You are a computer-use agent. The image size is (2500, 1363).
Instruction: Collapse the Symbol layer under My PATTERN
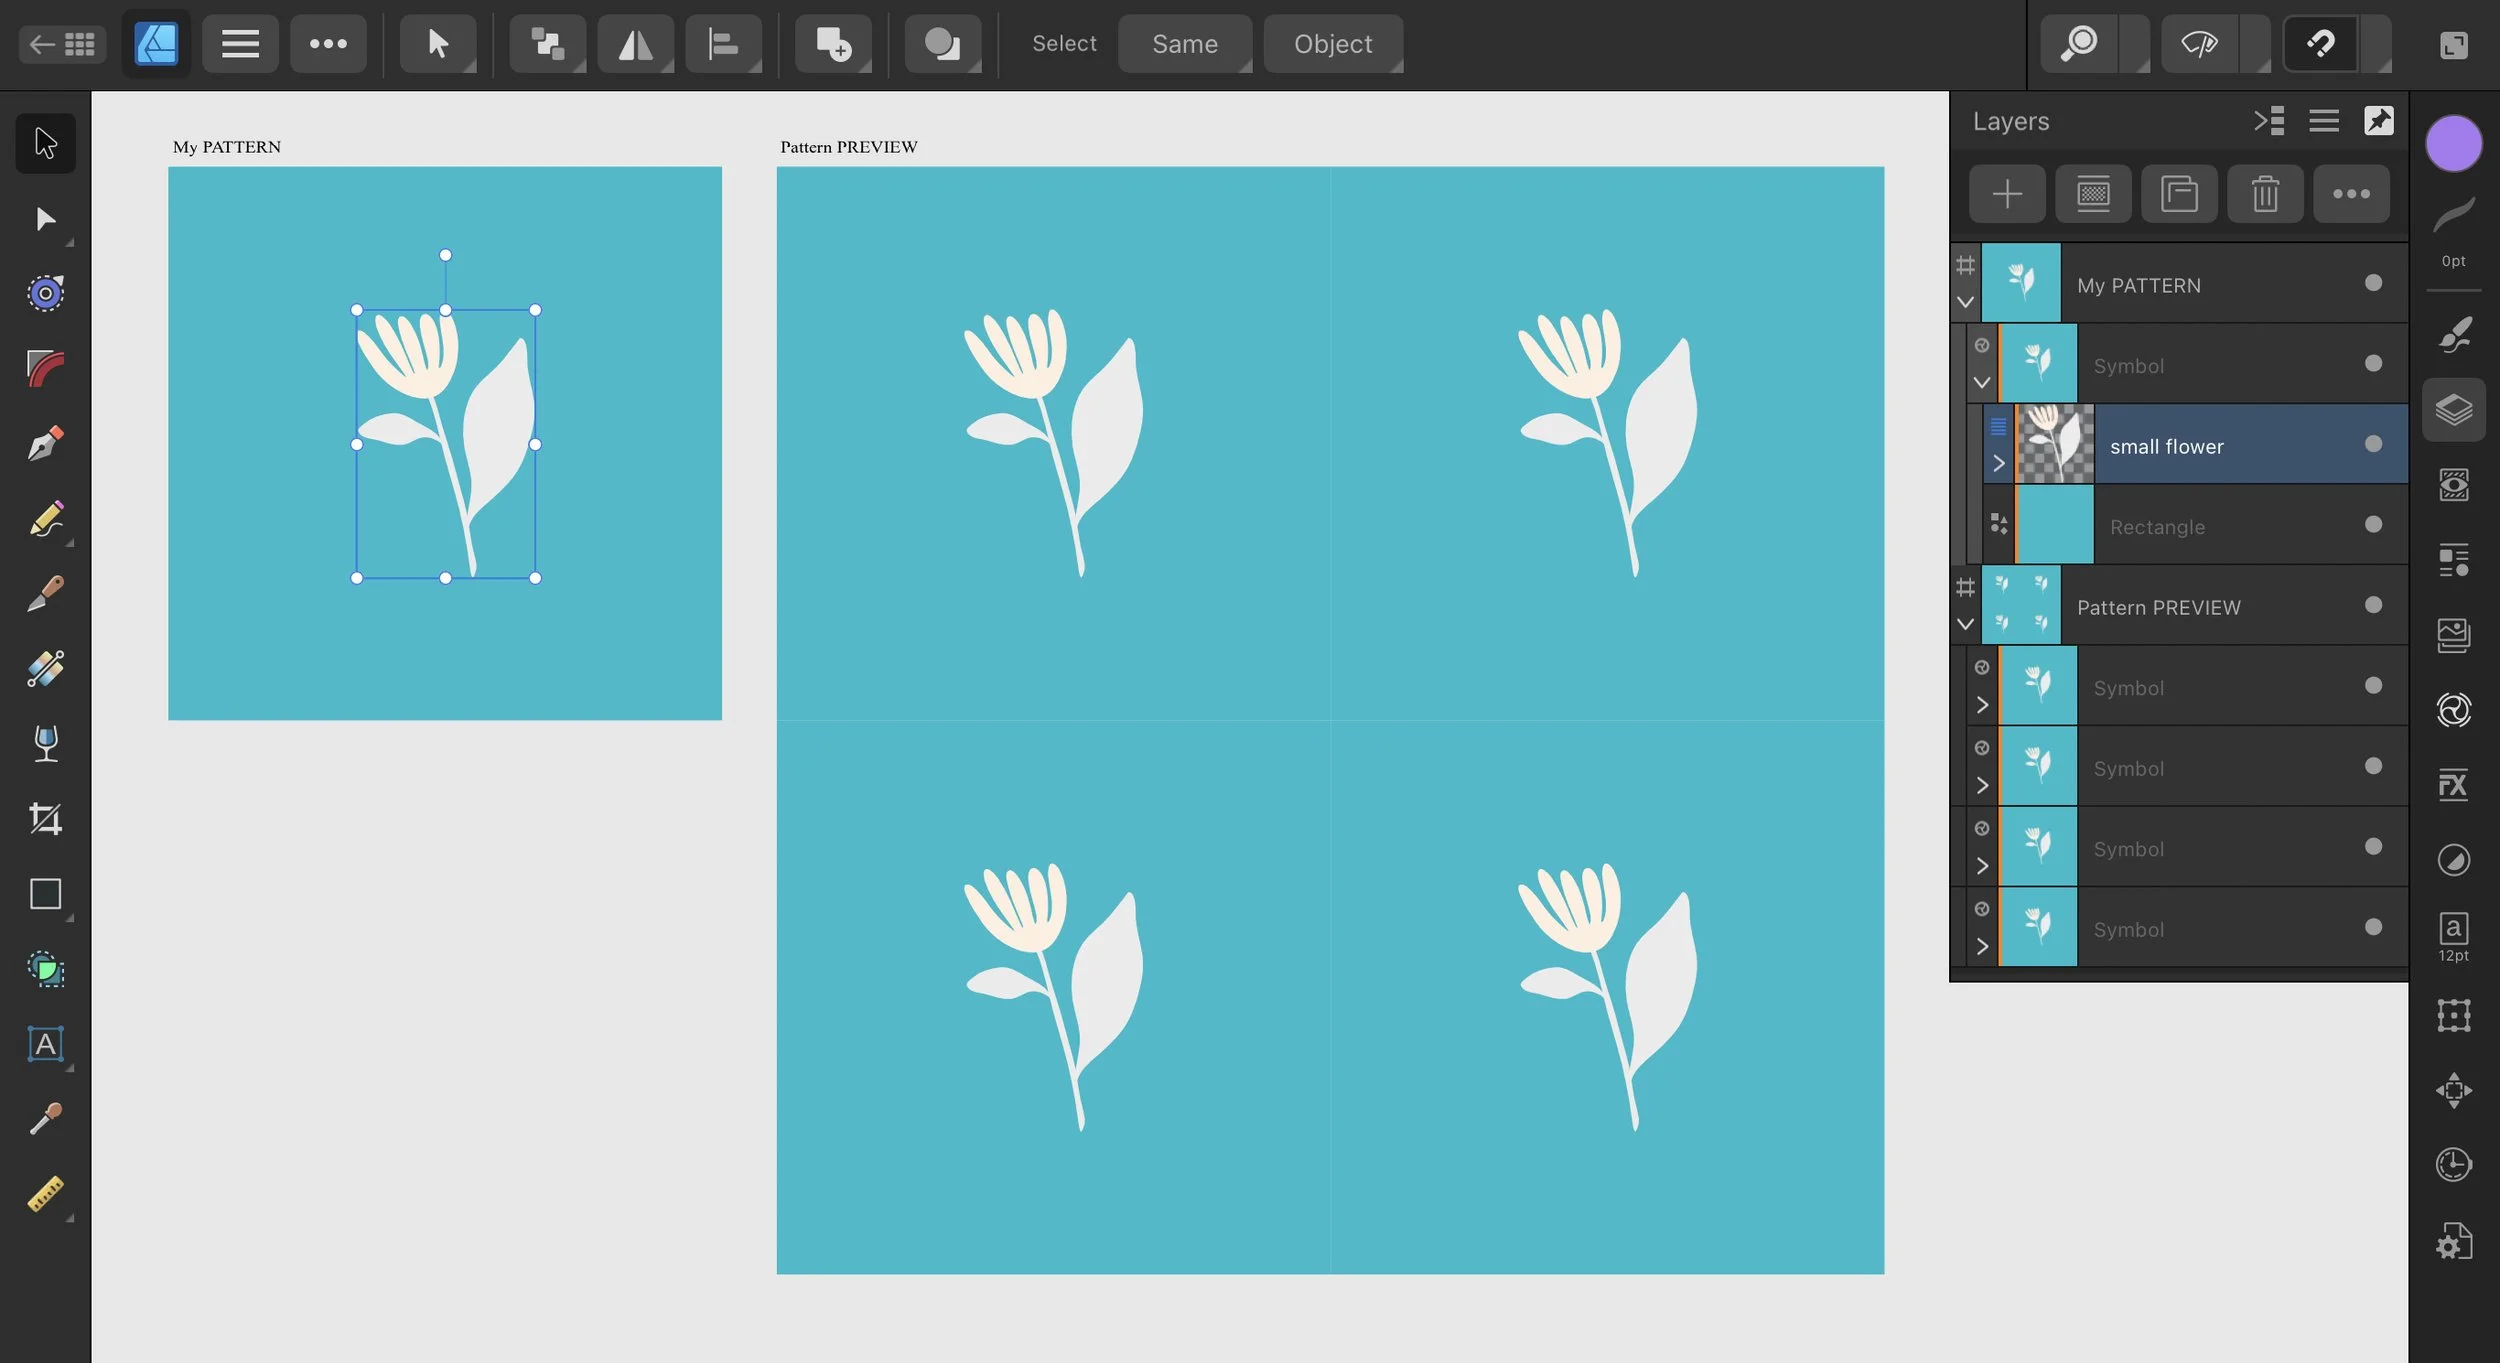coord(1983,383)
